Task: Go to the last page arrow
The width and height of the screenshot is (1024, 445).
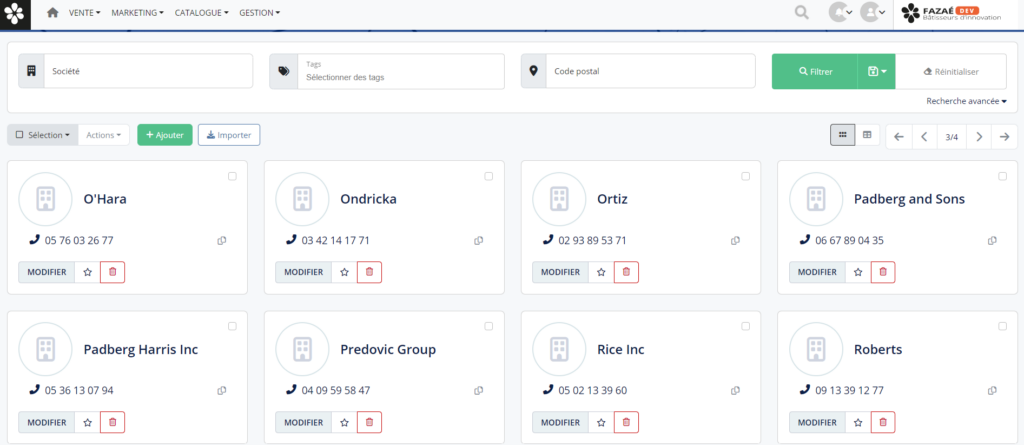Action: 1005,136
